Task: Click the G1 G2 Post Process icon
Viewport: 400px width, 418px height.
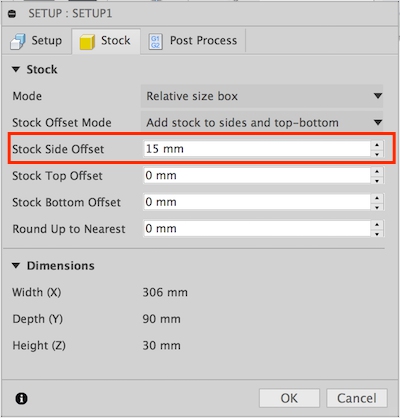Action: [x=155, y=42]
